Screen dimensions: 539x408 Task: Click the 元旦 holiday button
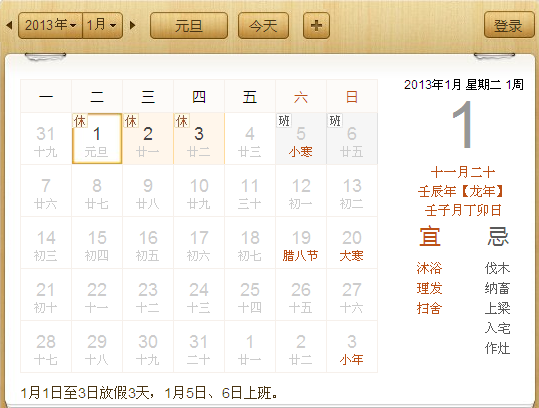(189, 25)
